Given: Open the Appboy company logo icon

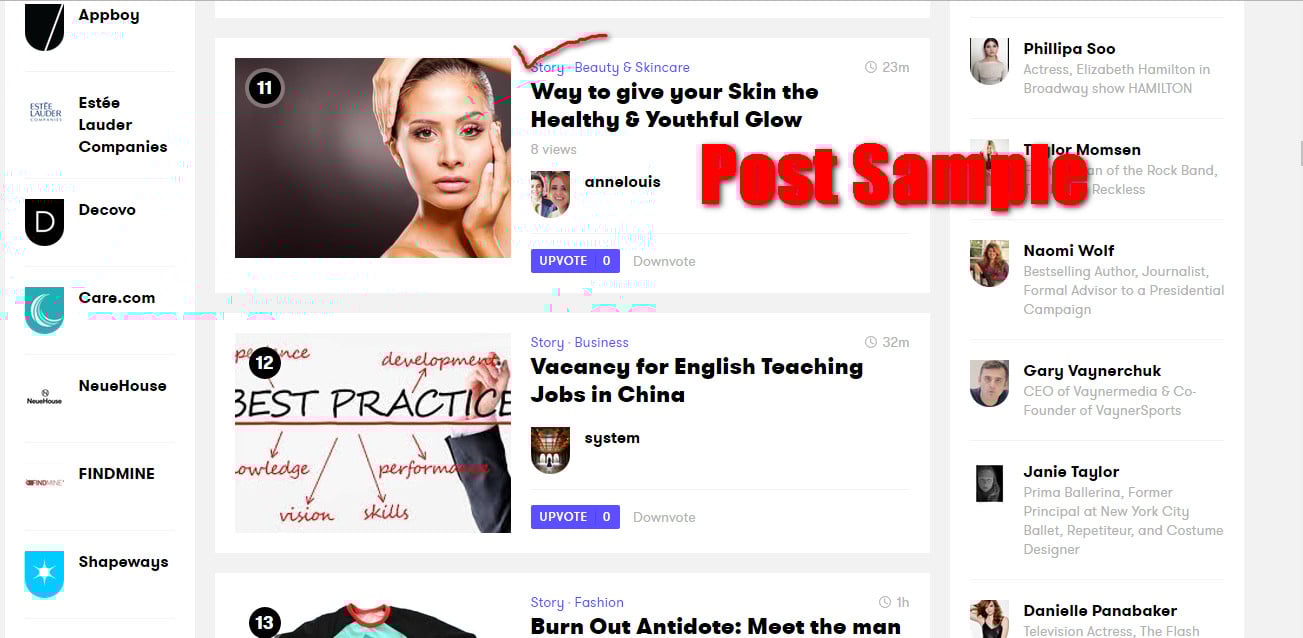Looking at the screenshot, I should pos(44,26).
